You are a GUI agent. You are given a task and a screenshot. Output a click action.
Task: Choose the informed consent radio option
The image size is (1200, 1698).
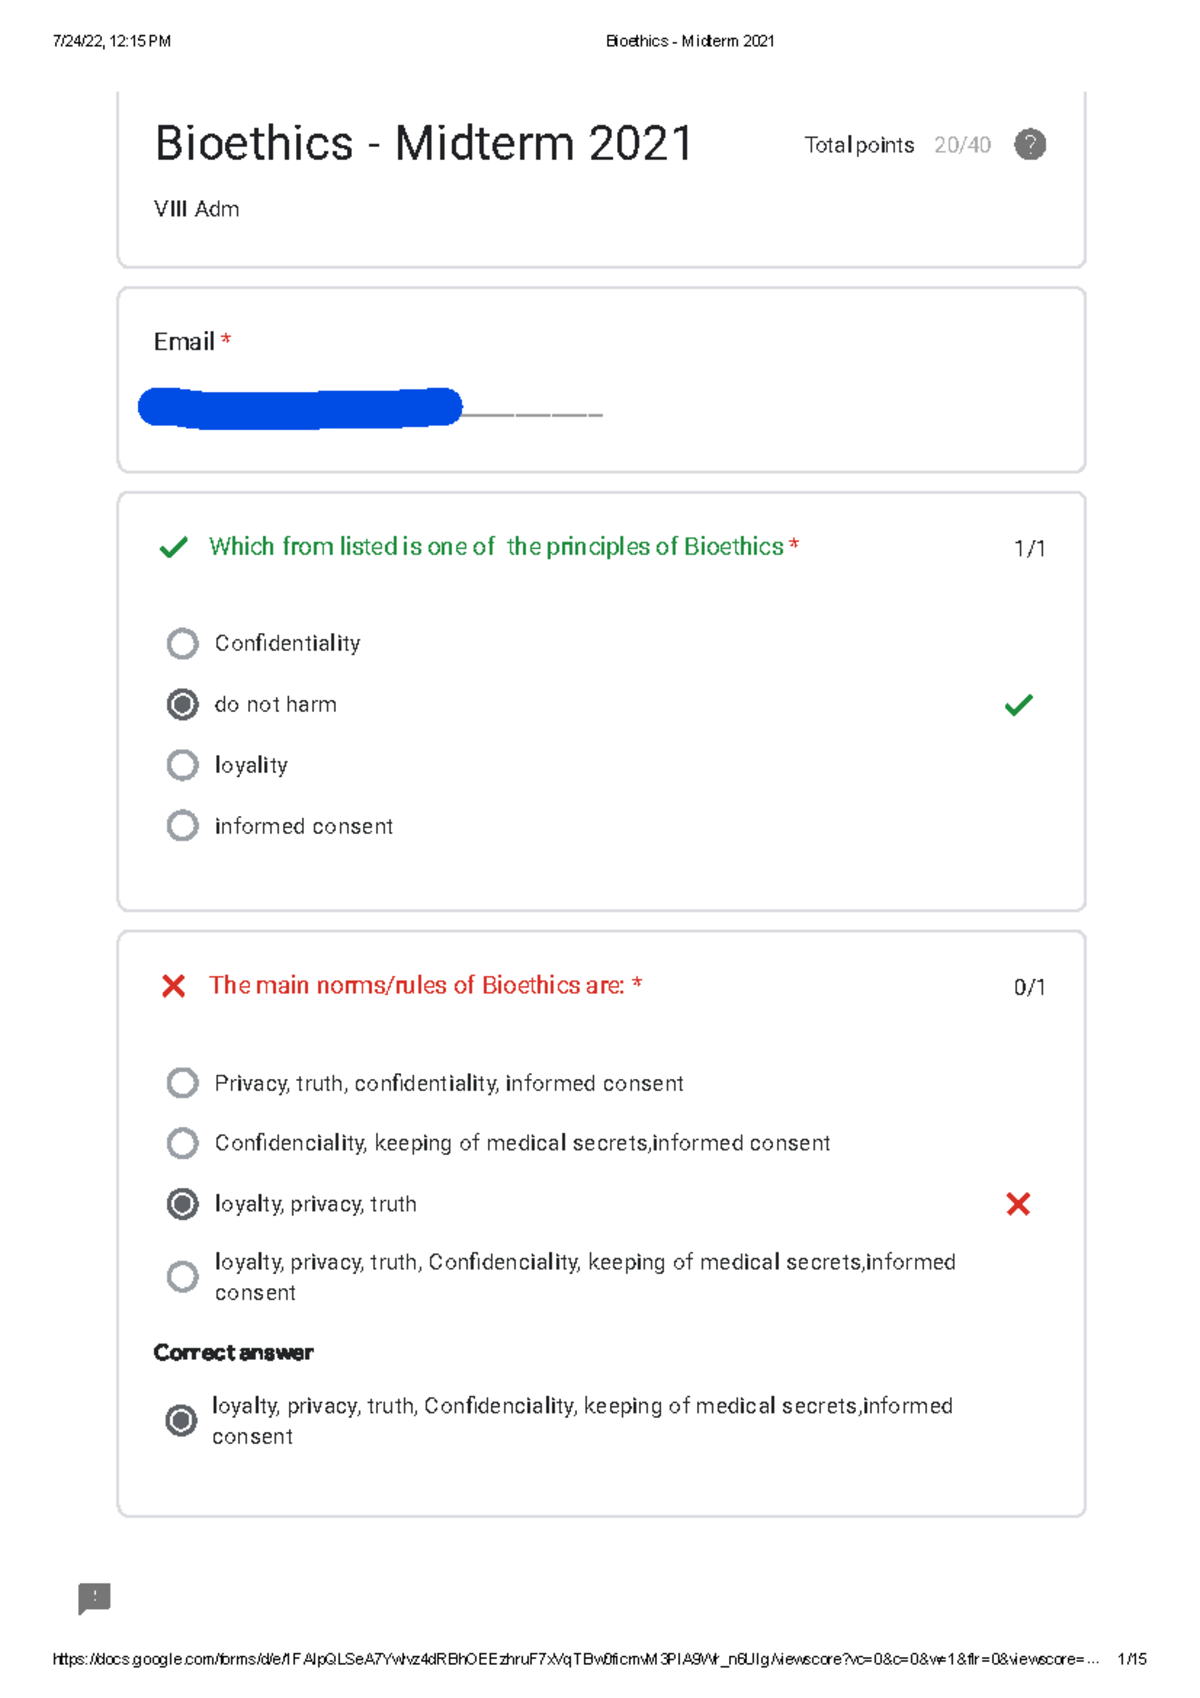tap(182, 826)
